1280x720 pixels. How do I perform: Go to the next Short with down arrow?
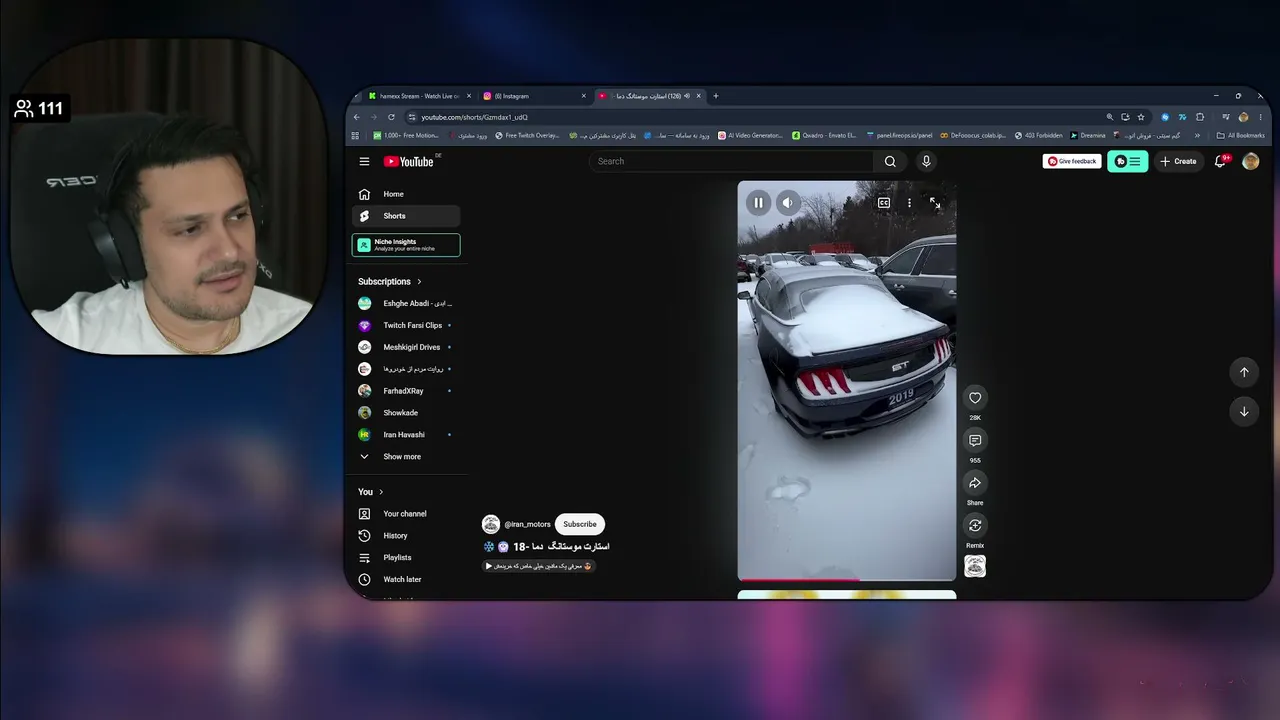(x=1244, y=411)
